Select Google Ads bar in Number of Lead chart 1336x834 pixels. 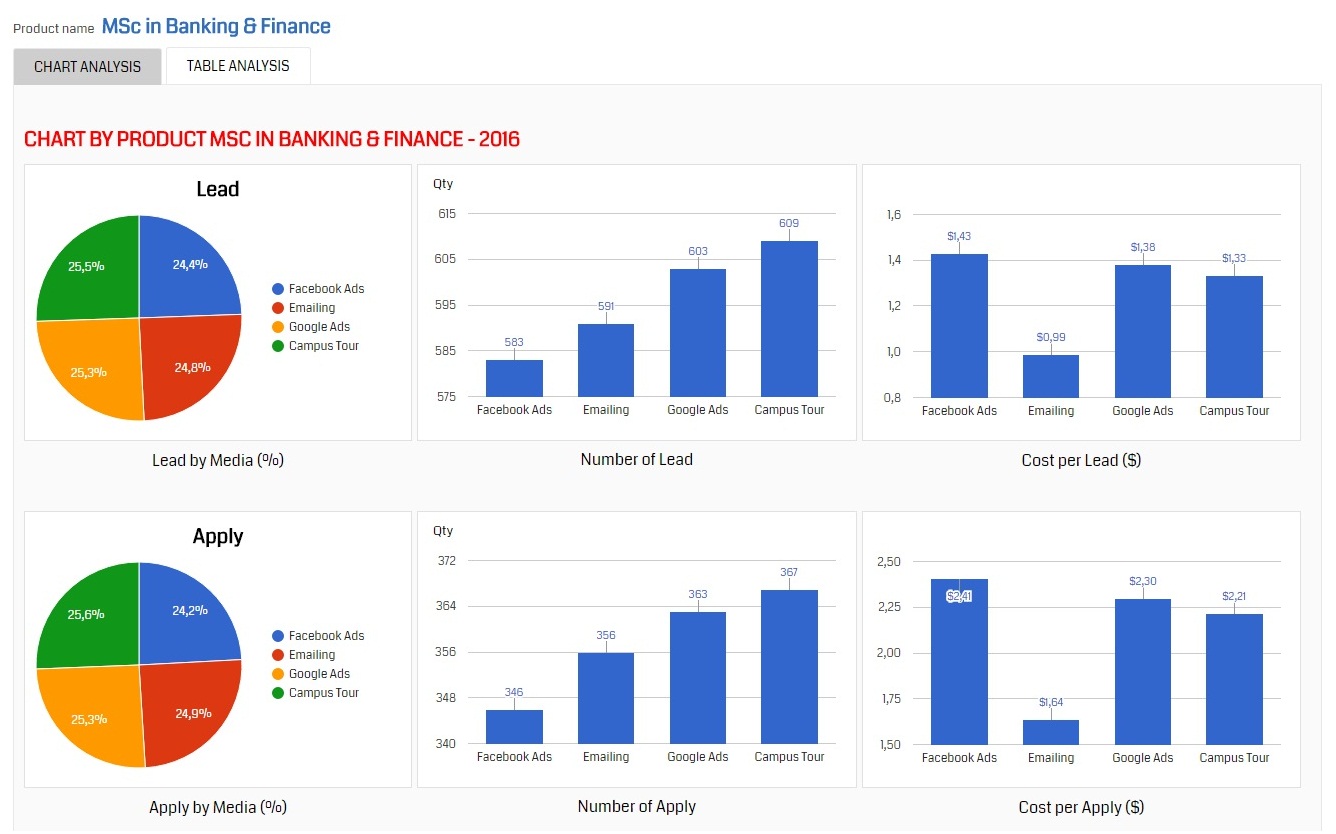[697, 333]
